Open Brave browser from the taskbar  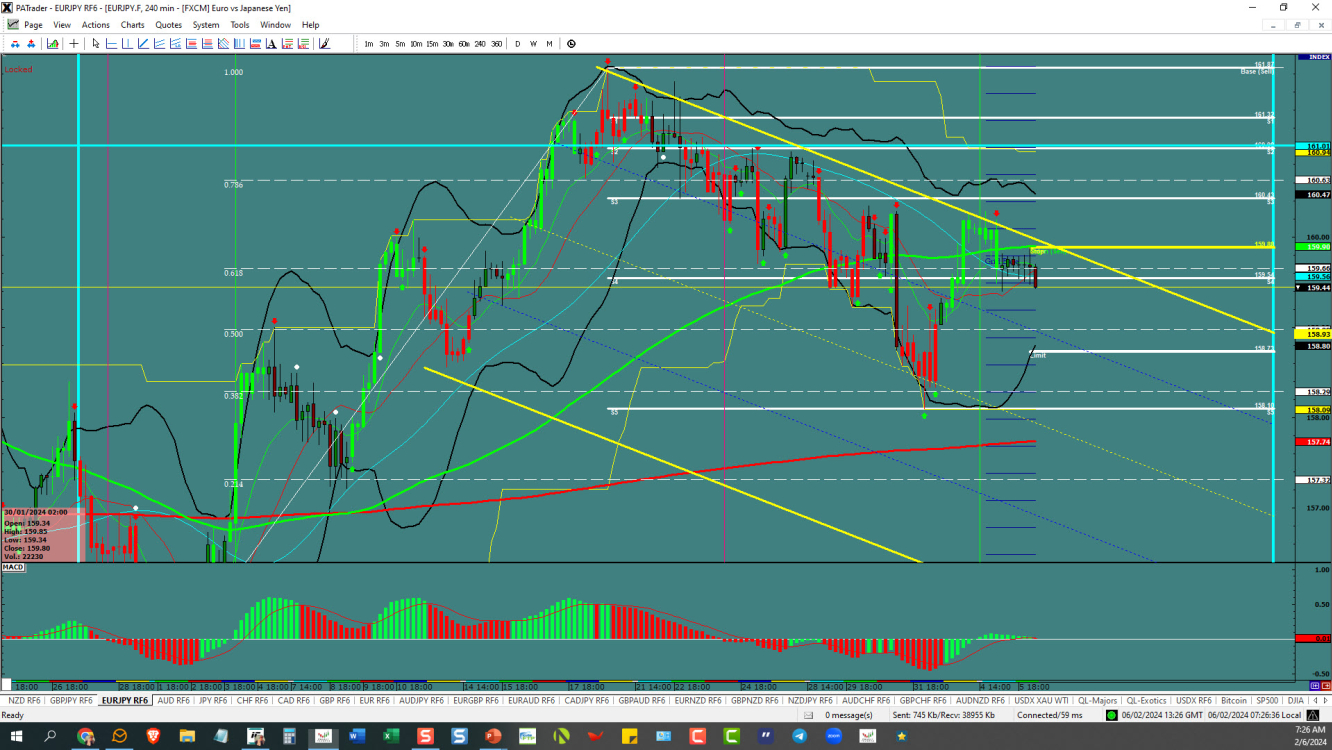point(153,736)
